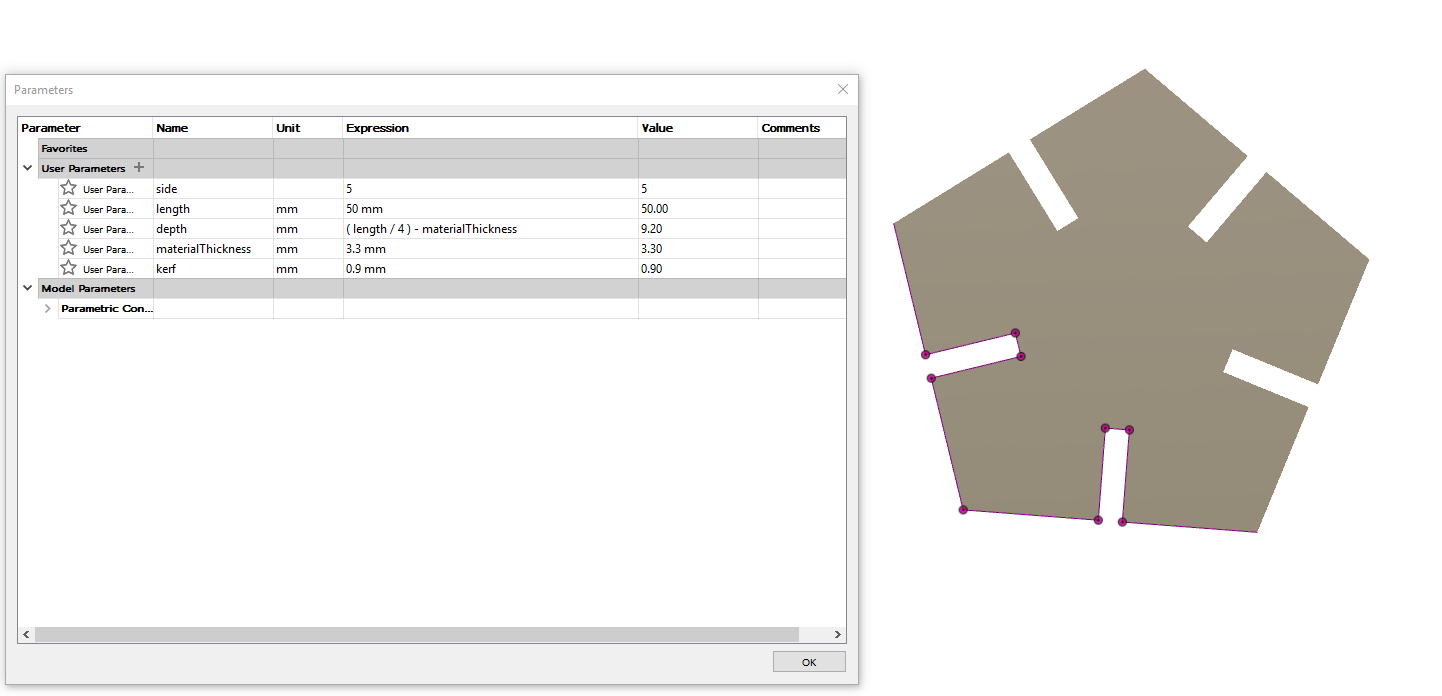Click the Value column header

tap(698, 128)
